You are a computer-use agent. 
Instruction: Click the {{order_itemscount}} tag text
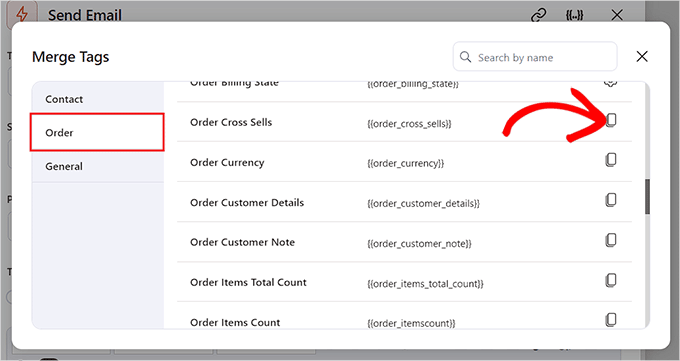(x=411, y=323)
